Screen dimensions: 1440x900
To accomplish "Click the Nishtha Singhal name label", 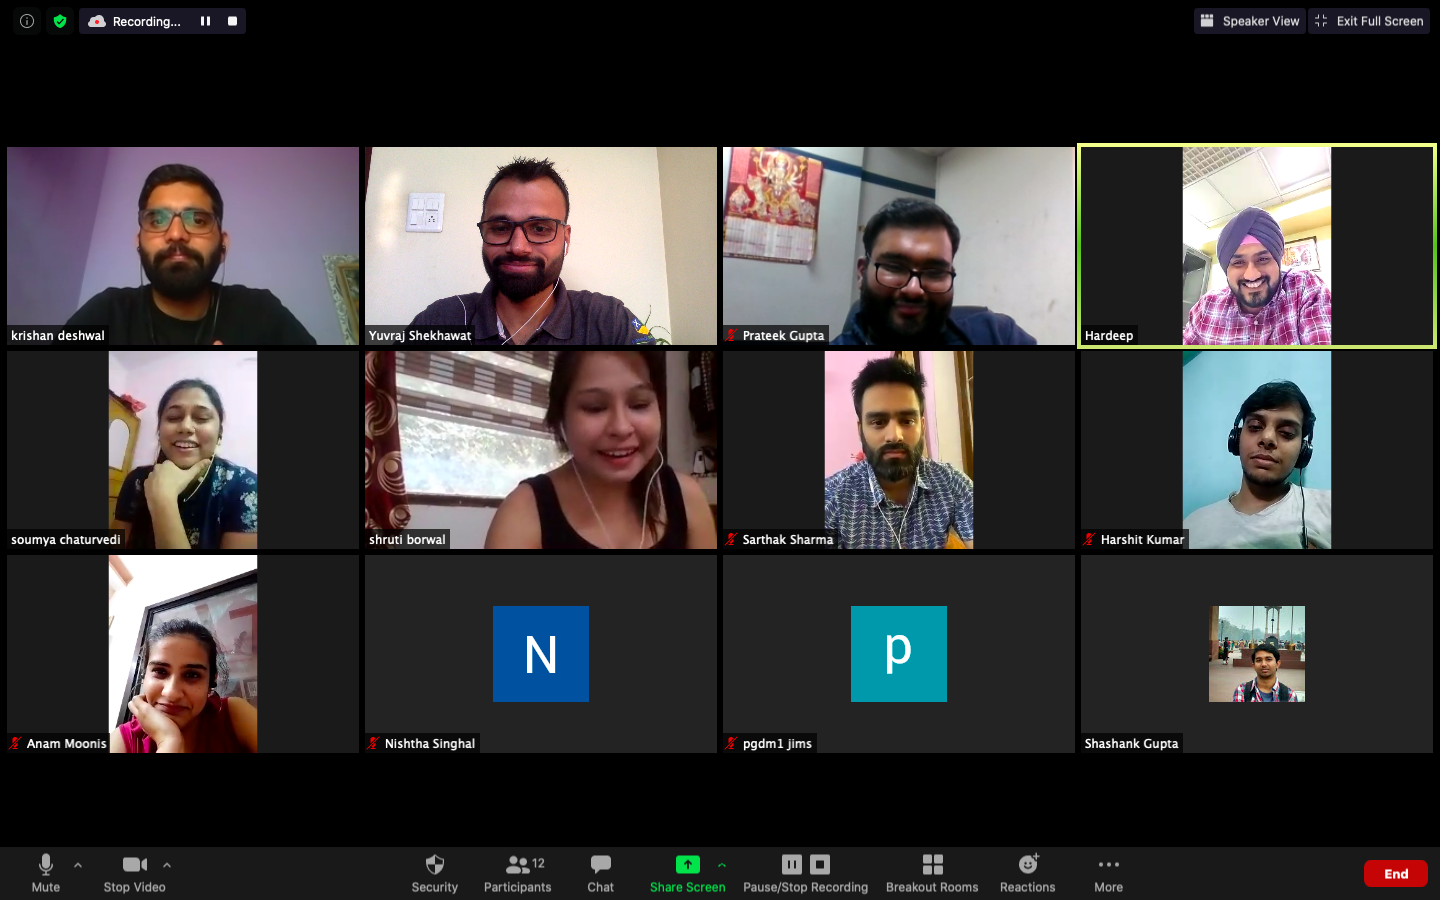I will click(429, 744).
